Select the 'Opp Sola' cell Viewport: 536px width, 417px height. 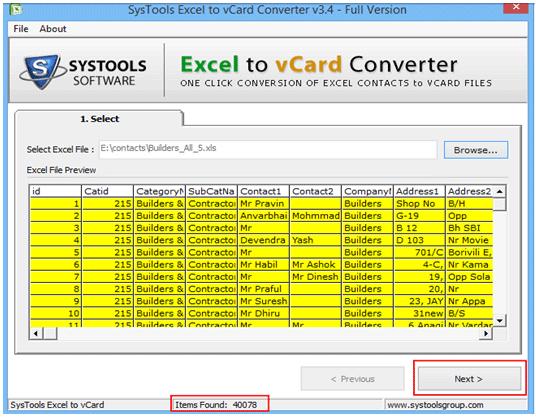coord(469,277)
